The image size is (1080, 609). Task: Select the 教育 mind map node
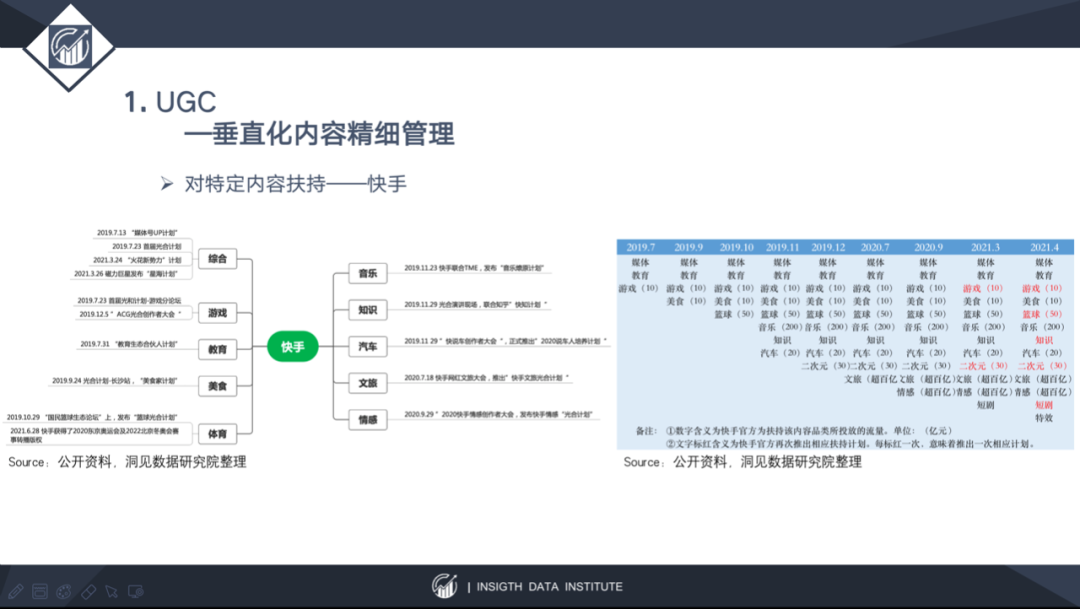click(x=218, y=349)
